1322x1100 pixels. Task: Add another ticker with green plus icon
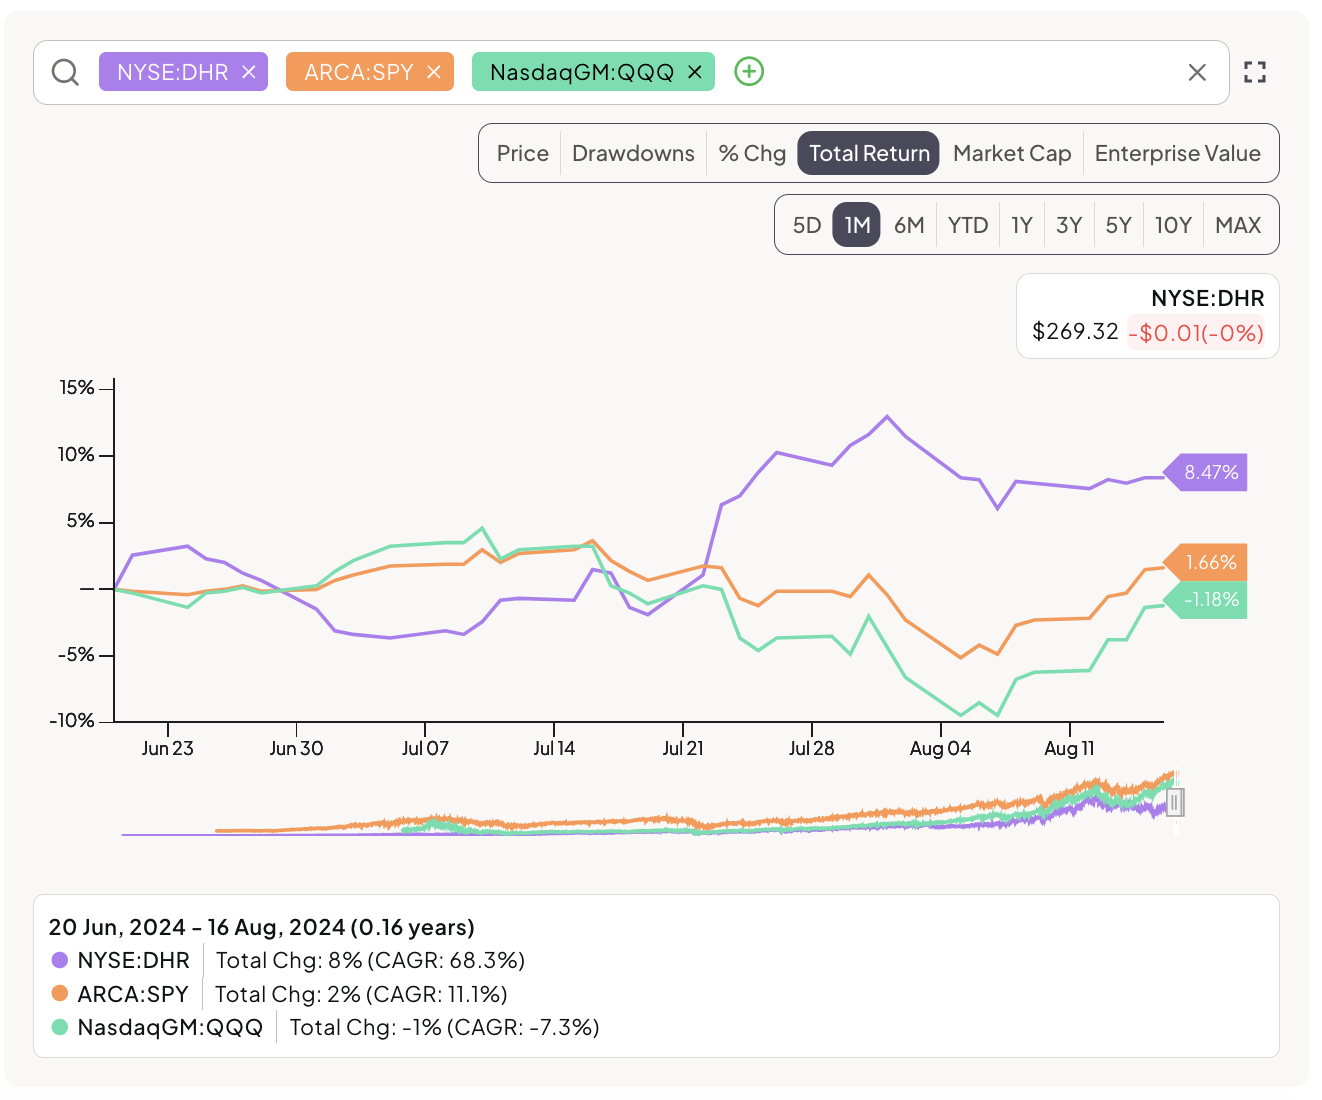[749, 72]
